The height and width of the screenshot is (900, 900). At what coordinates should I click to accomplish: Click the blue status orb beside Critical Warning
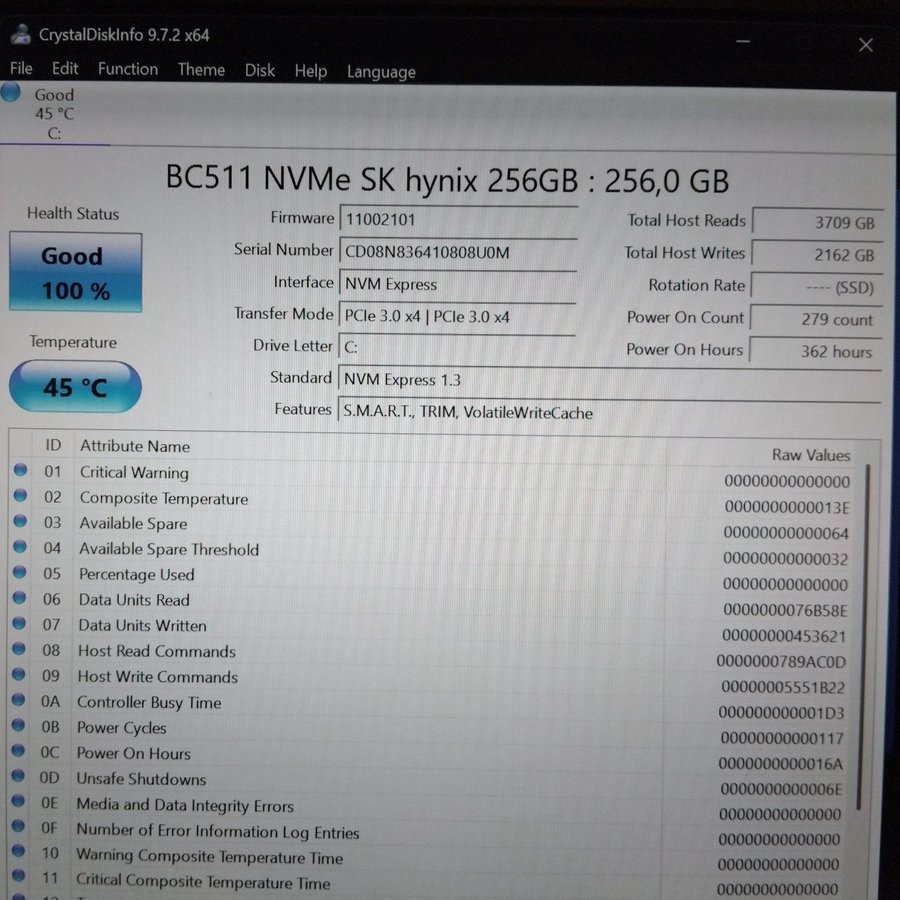(20, 471)
